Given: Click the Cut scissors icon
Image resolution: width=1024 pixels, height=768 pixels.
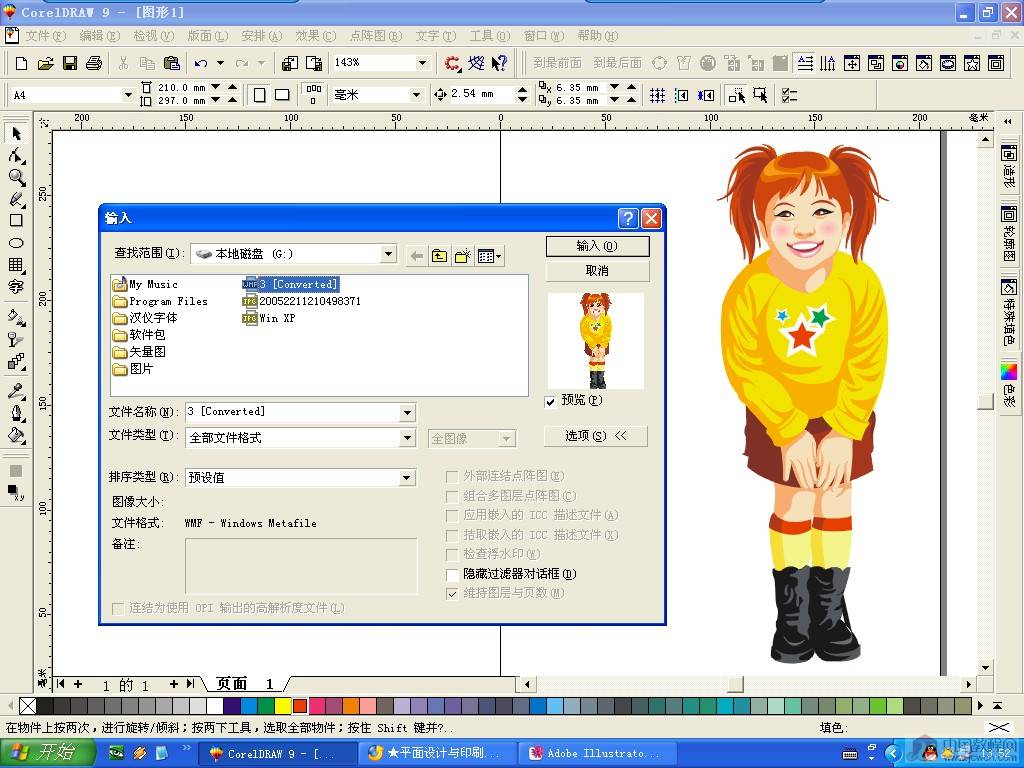Looking at the screenshot, I should [x=123, y=63].
